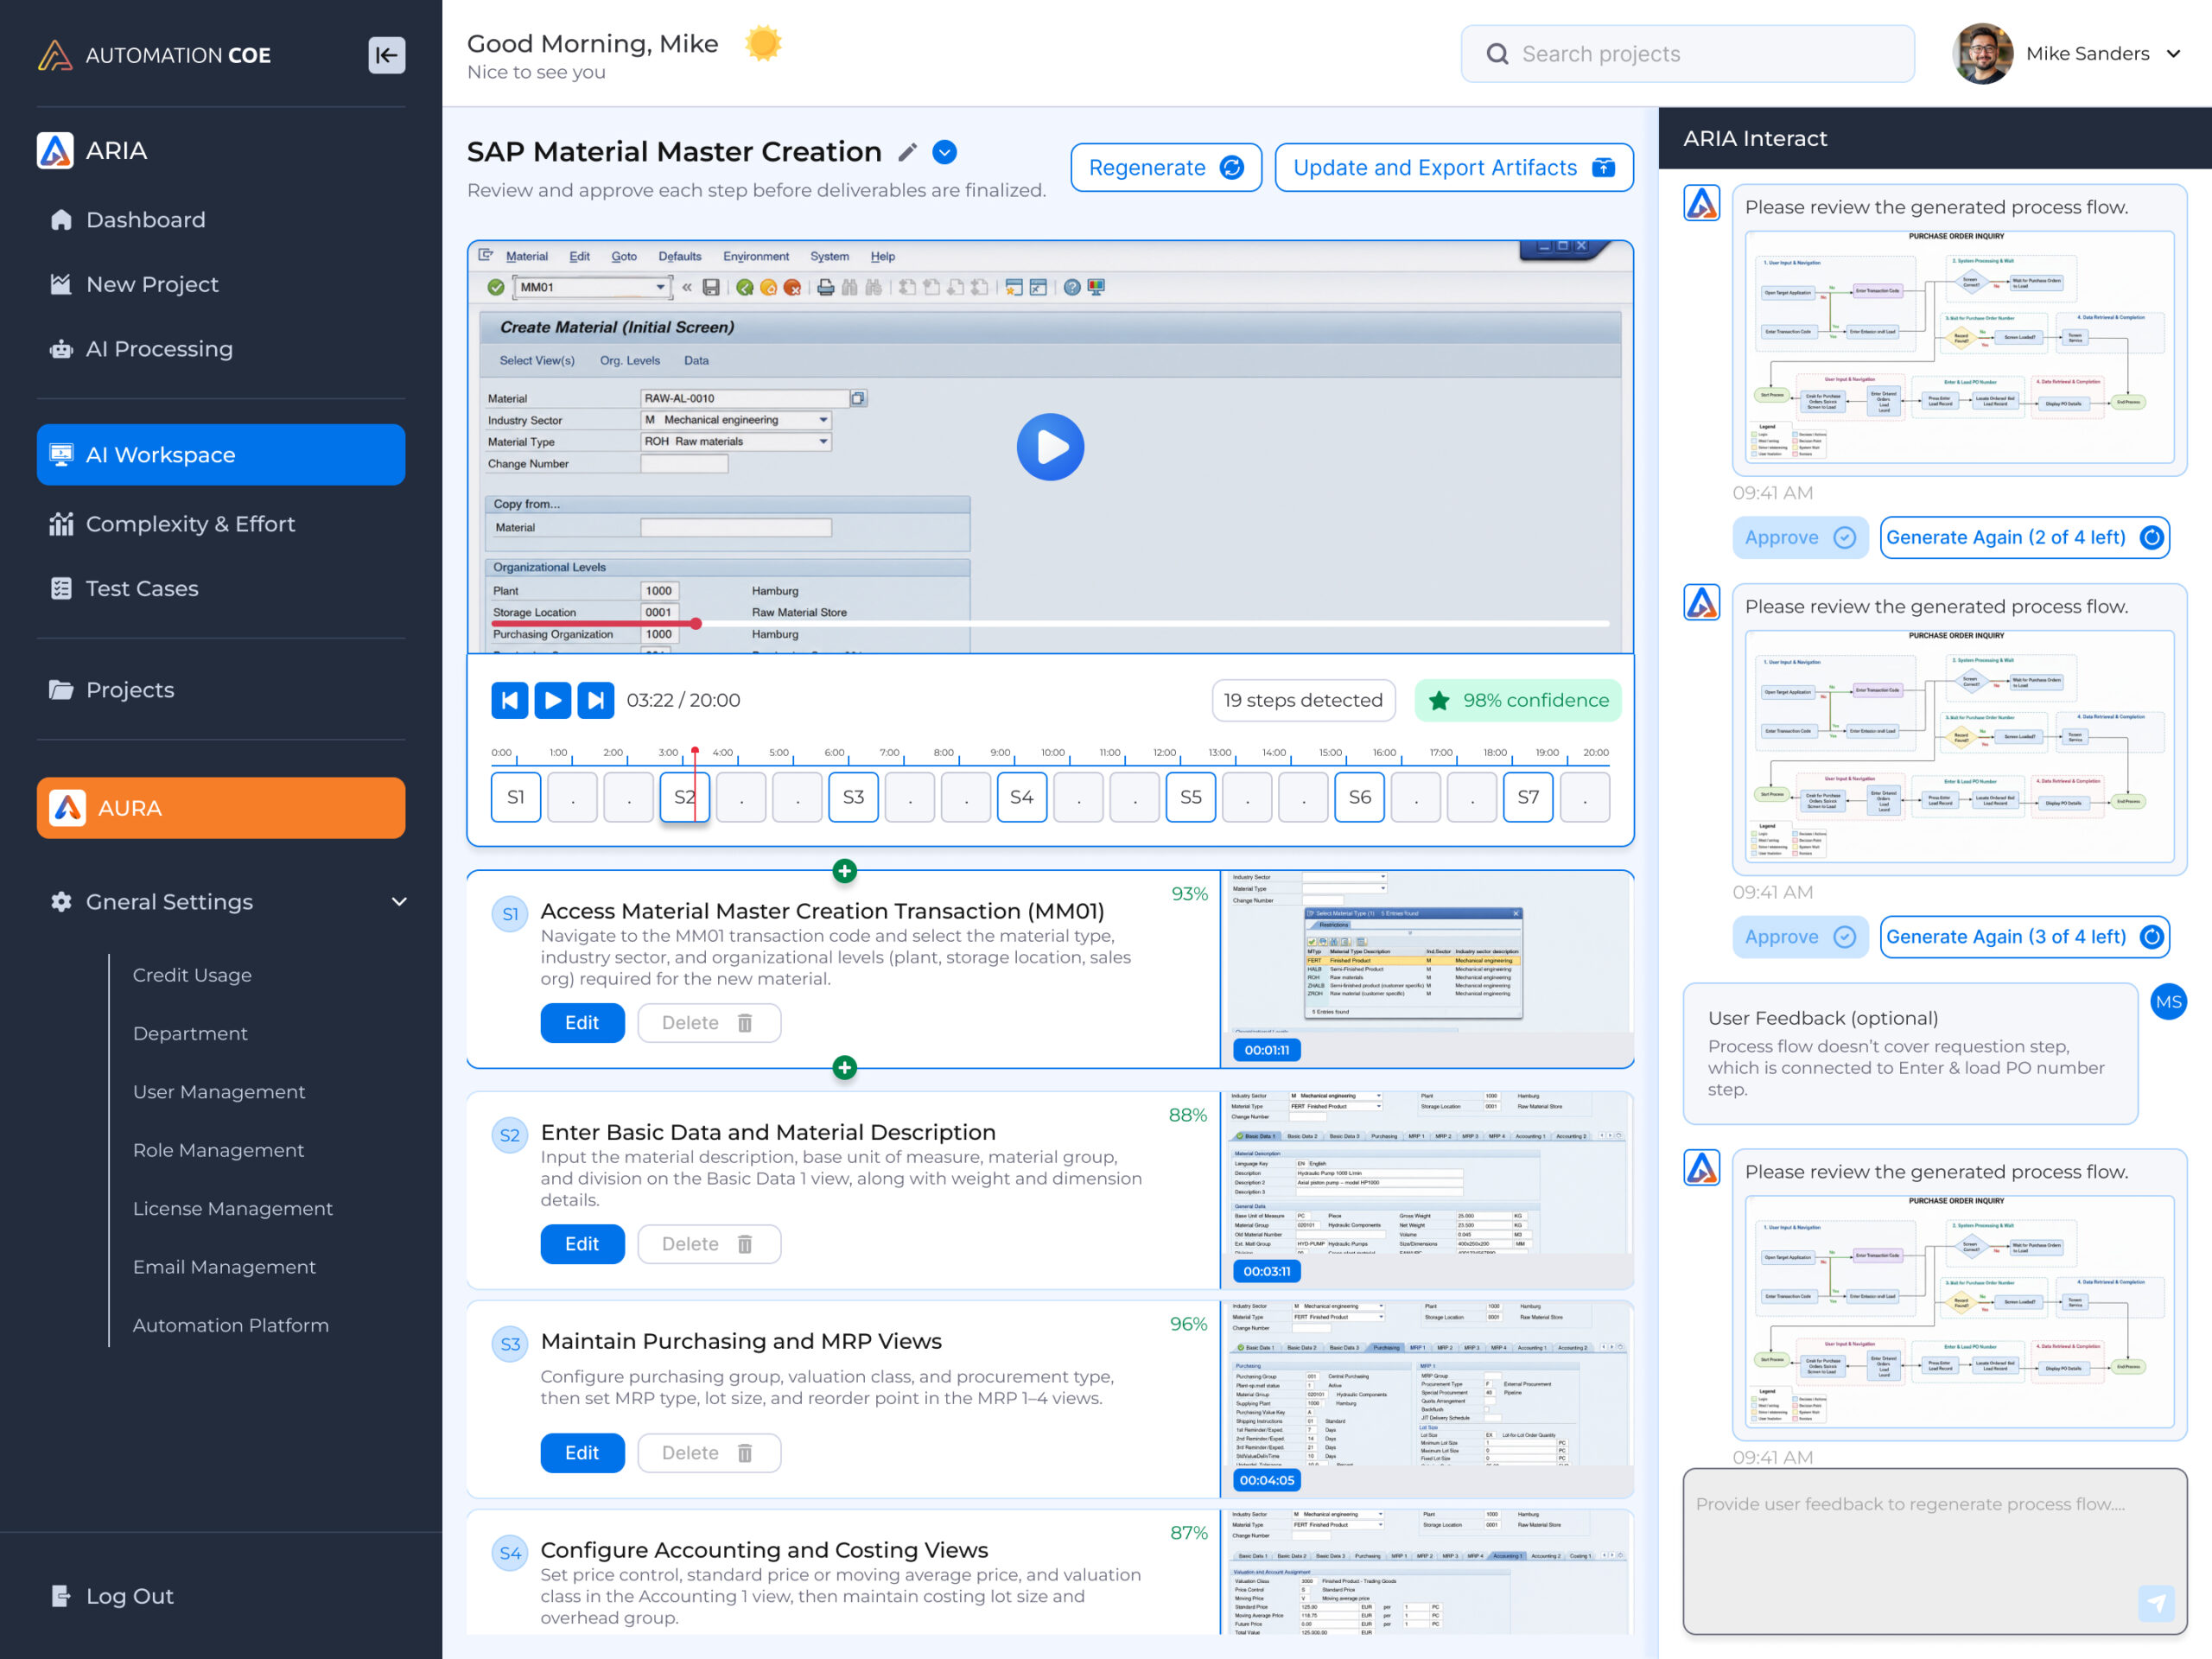Open Department settings
2212x1659 pixels.
point(190,1033)
